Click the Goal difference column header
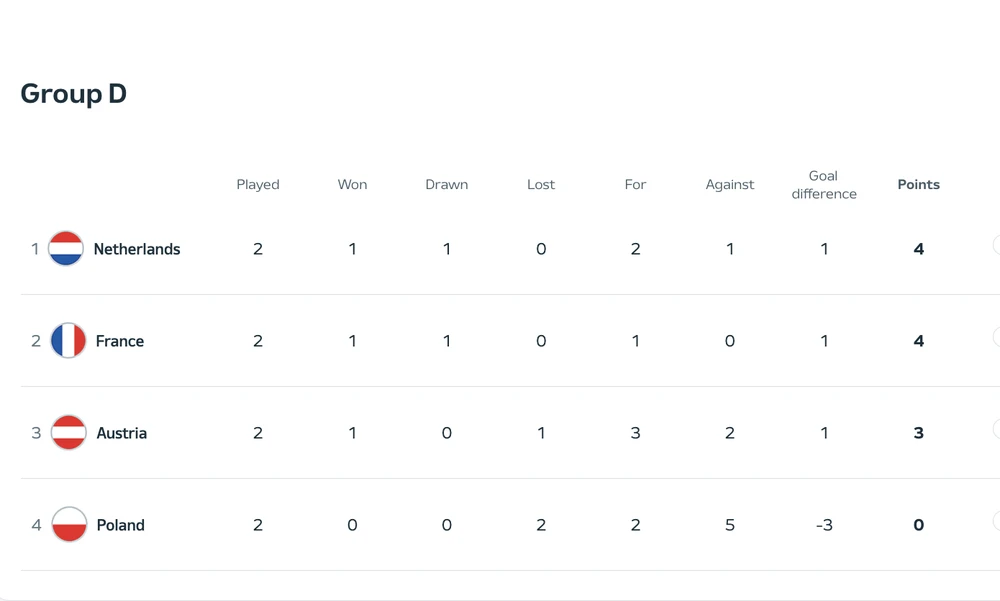The width and height of the screenshot is (1000, 601). point(824,185)
